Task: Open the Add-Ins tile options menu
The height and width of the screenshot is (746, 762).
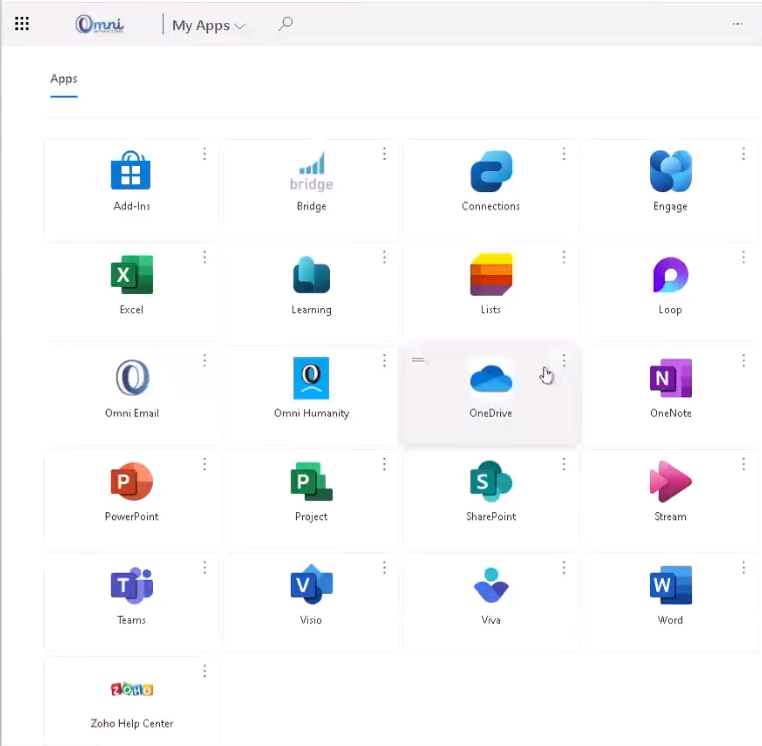Action: (x=205, y=154)
